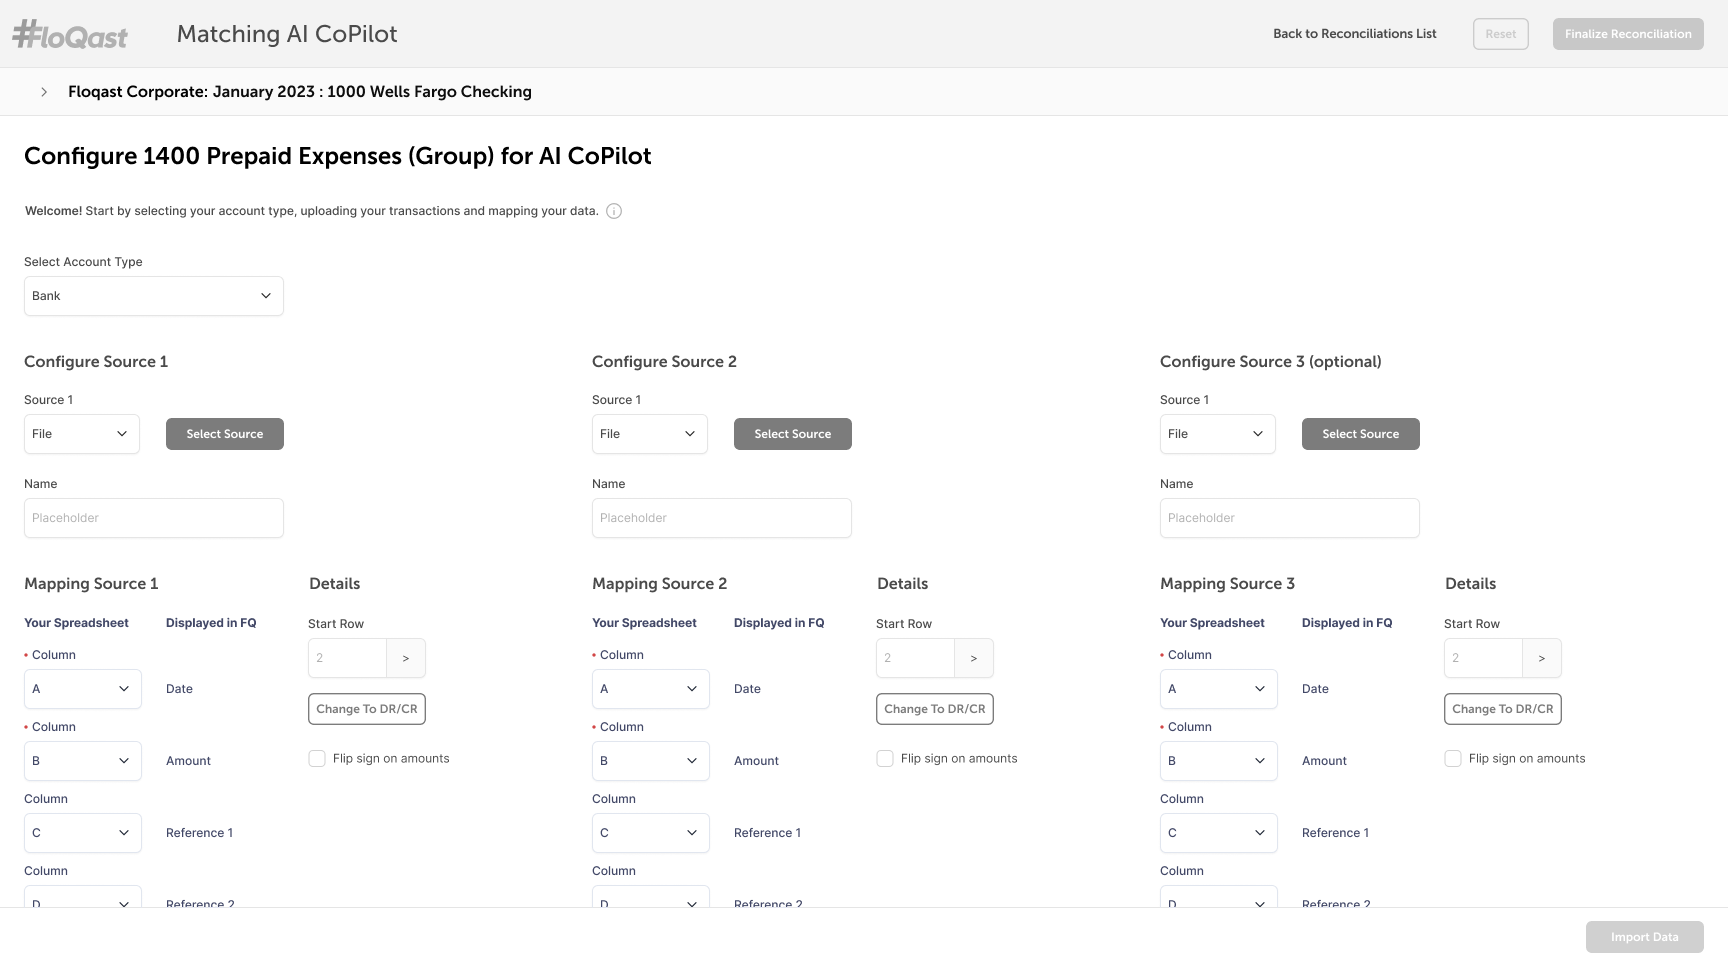This screenshot has width=1728, height=967.
Task: Click Change To DR/CR for Source 1
Action: 367,709
